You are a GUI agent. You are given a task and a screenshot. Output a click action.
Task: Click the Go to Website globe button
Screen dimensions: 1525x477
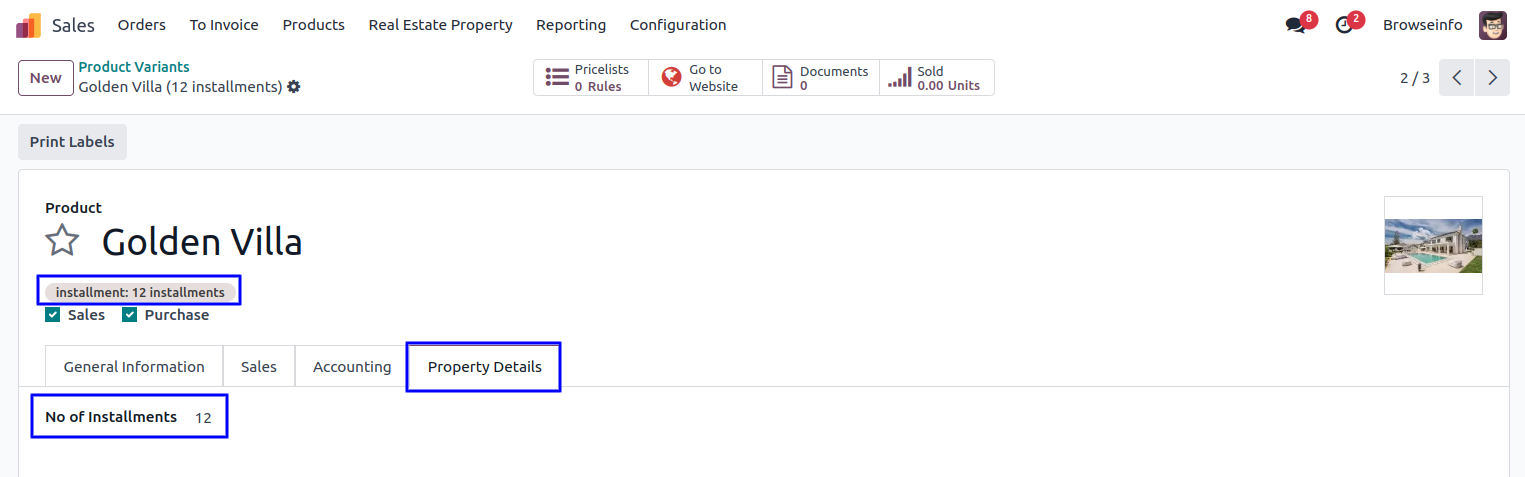pyautogui.click(x=705, y=78)
